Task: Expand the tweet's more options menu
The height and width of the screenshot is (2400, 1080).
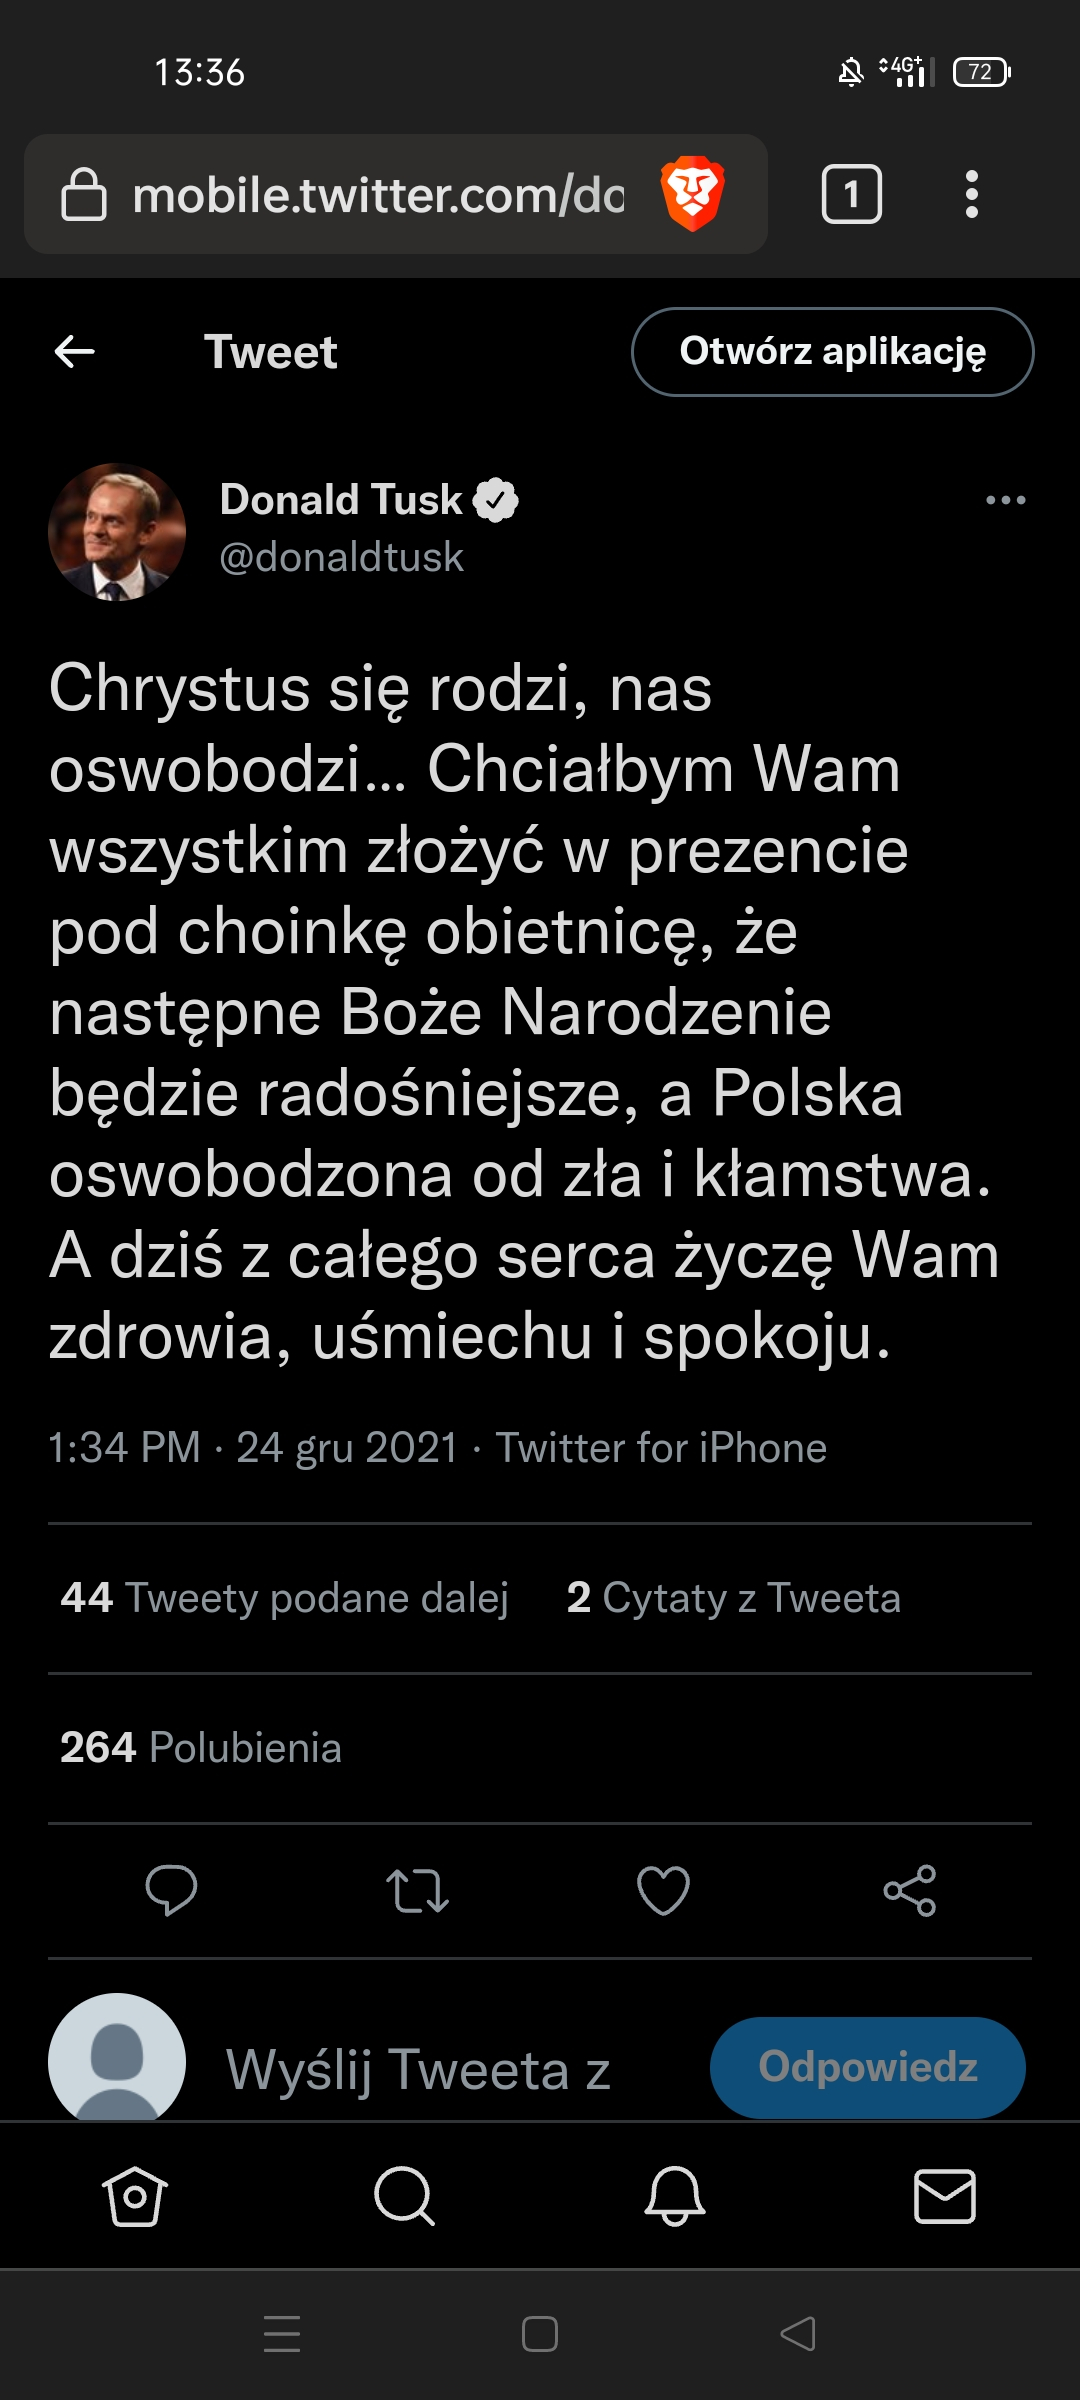Action: 1005,500
